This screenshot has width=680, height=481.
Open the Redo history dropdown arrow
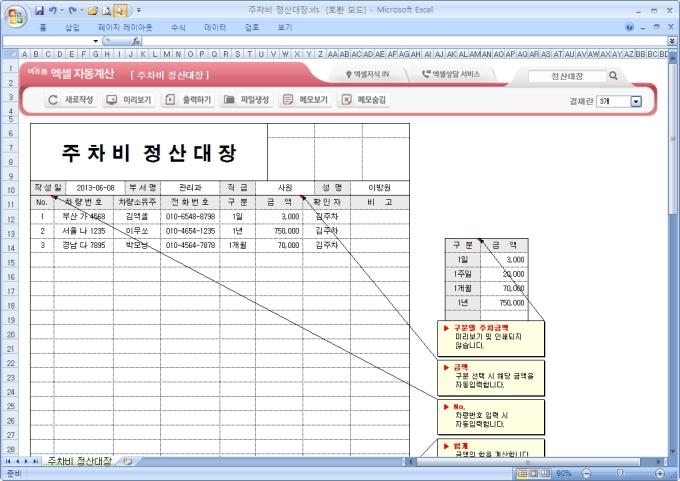[82, 10]
